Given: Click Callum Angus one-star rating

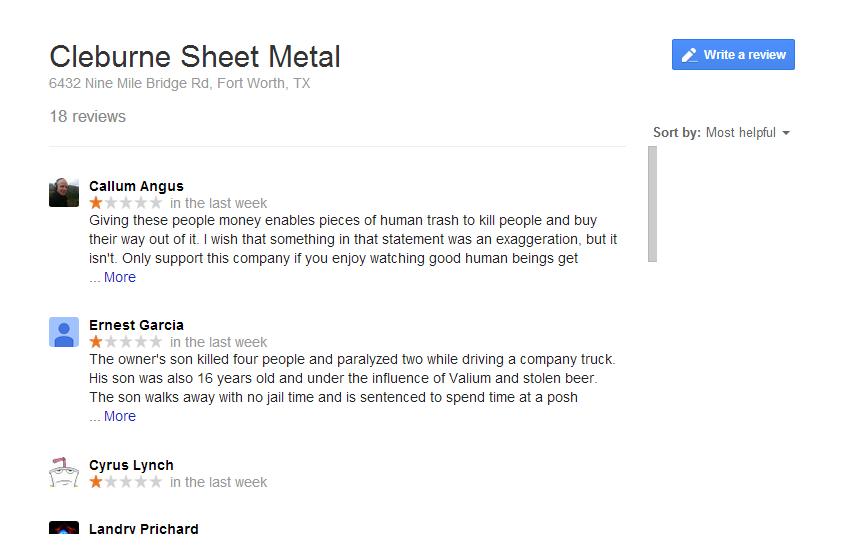Looking at the screenshot, I should point(126,203).
